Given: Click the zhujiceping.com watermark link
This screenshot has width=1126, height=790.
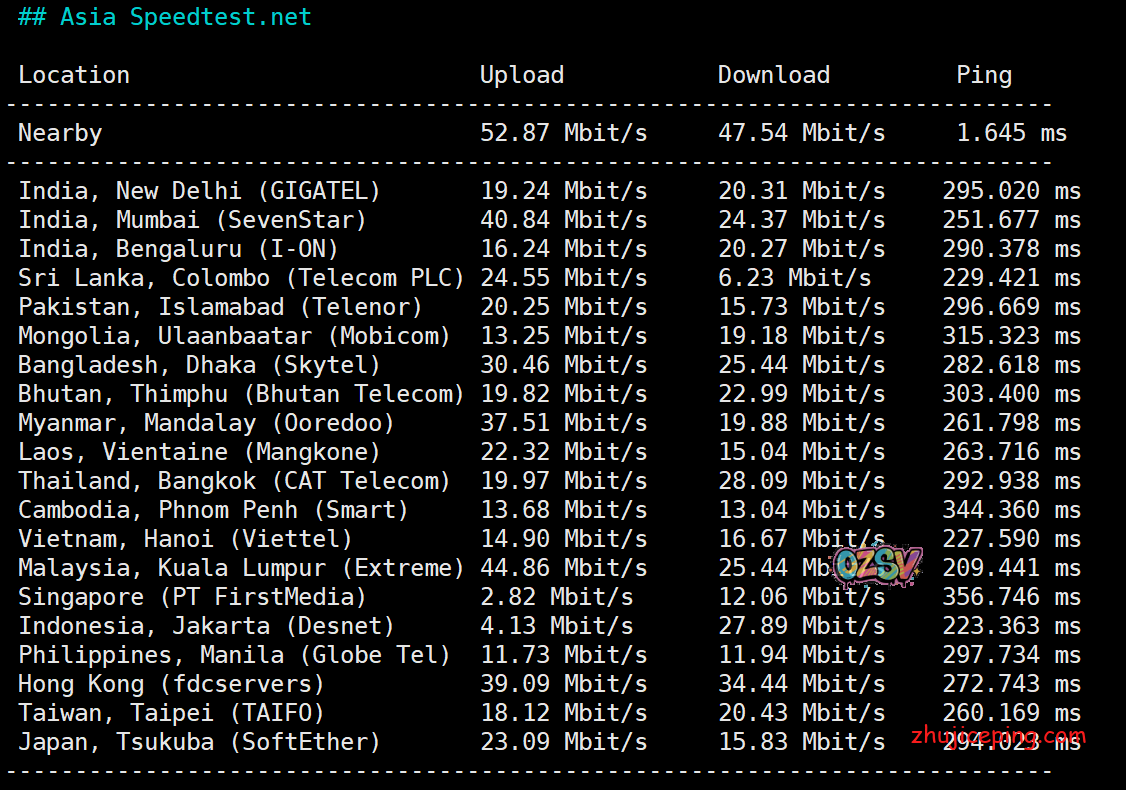Looking at the screenshot, I should point(997,738).
